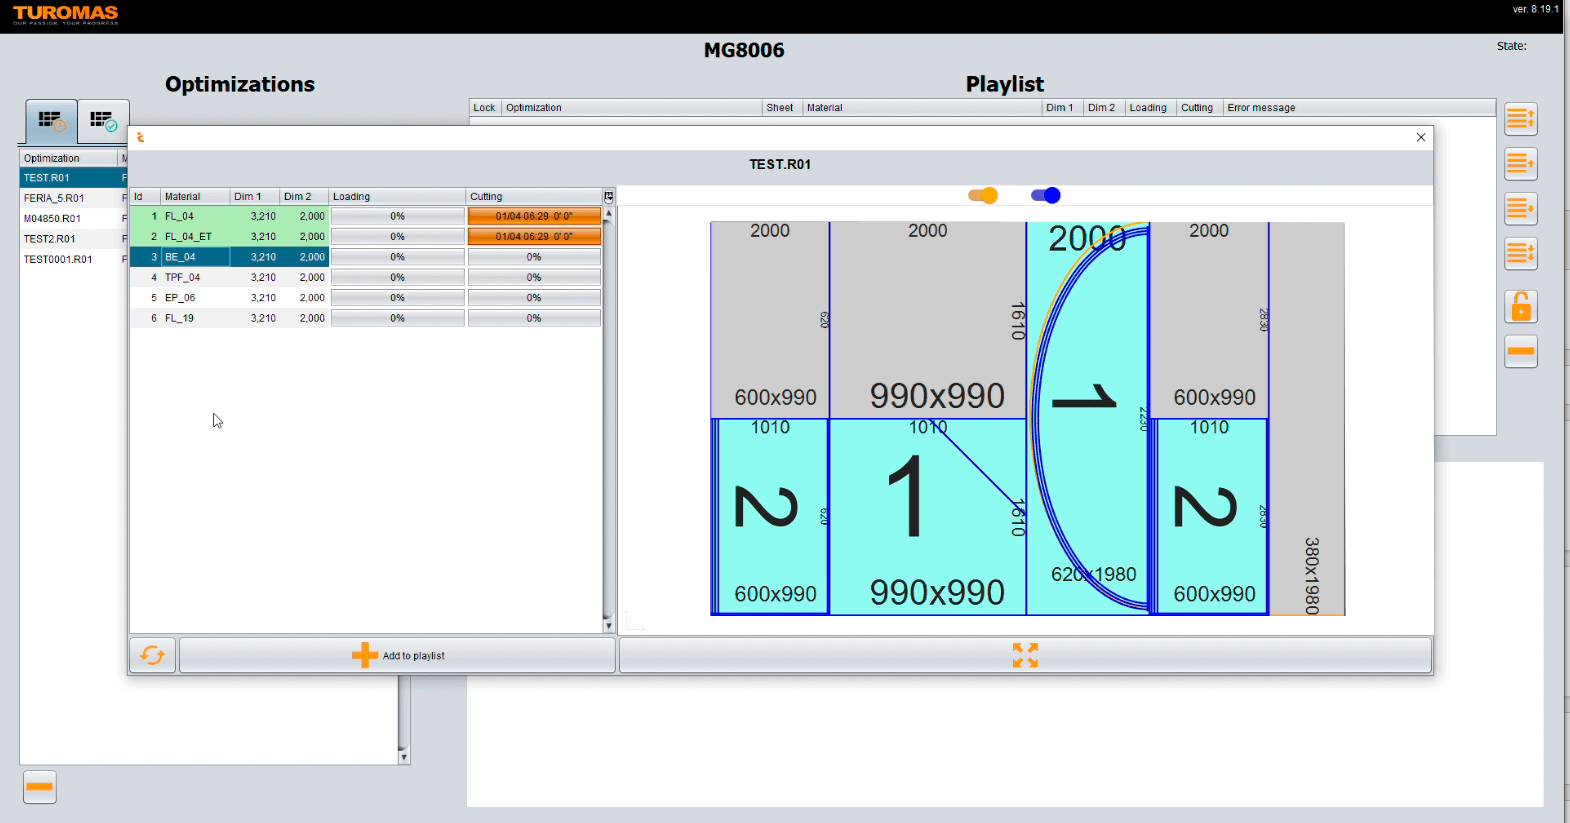1570x823 pixels.
Task: Toggle the blue switch above the cutting layout
Action: (1046, 196)
